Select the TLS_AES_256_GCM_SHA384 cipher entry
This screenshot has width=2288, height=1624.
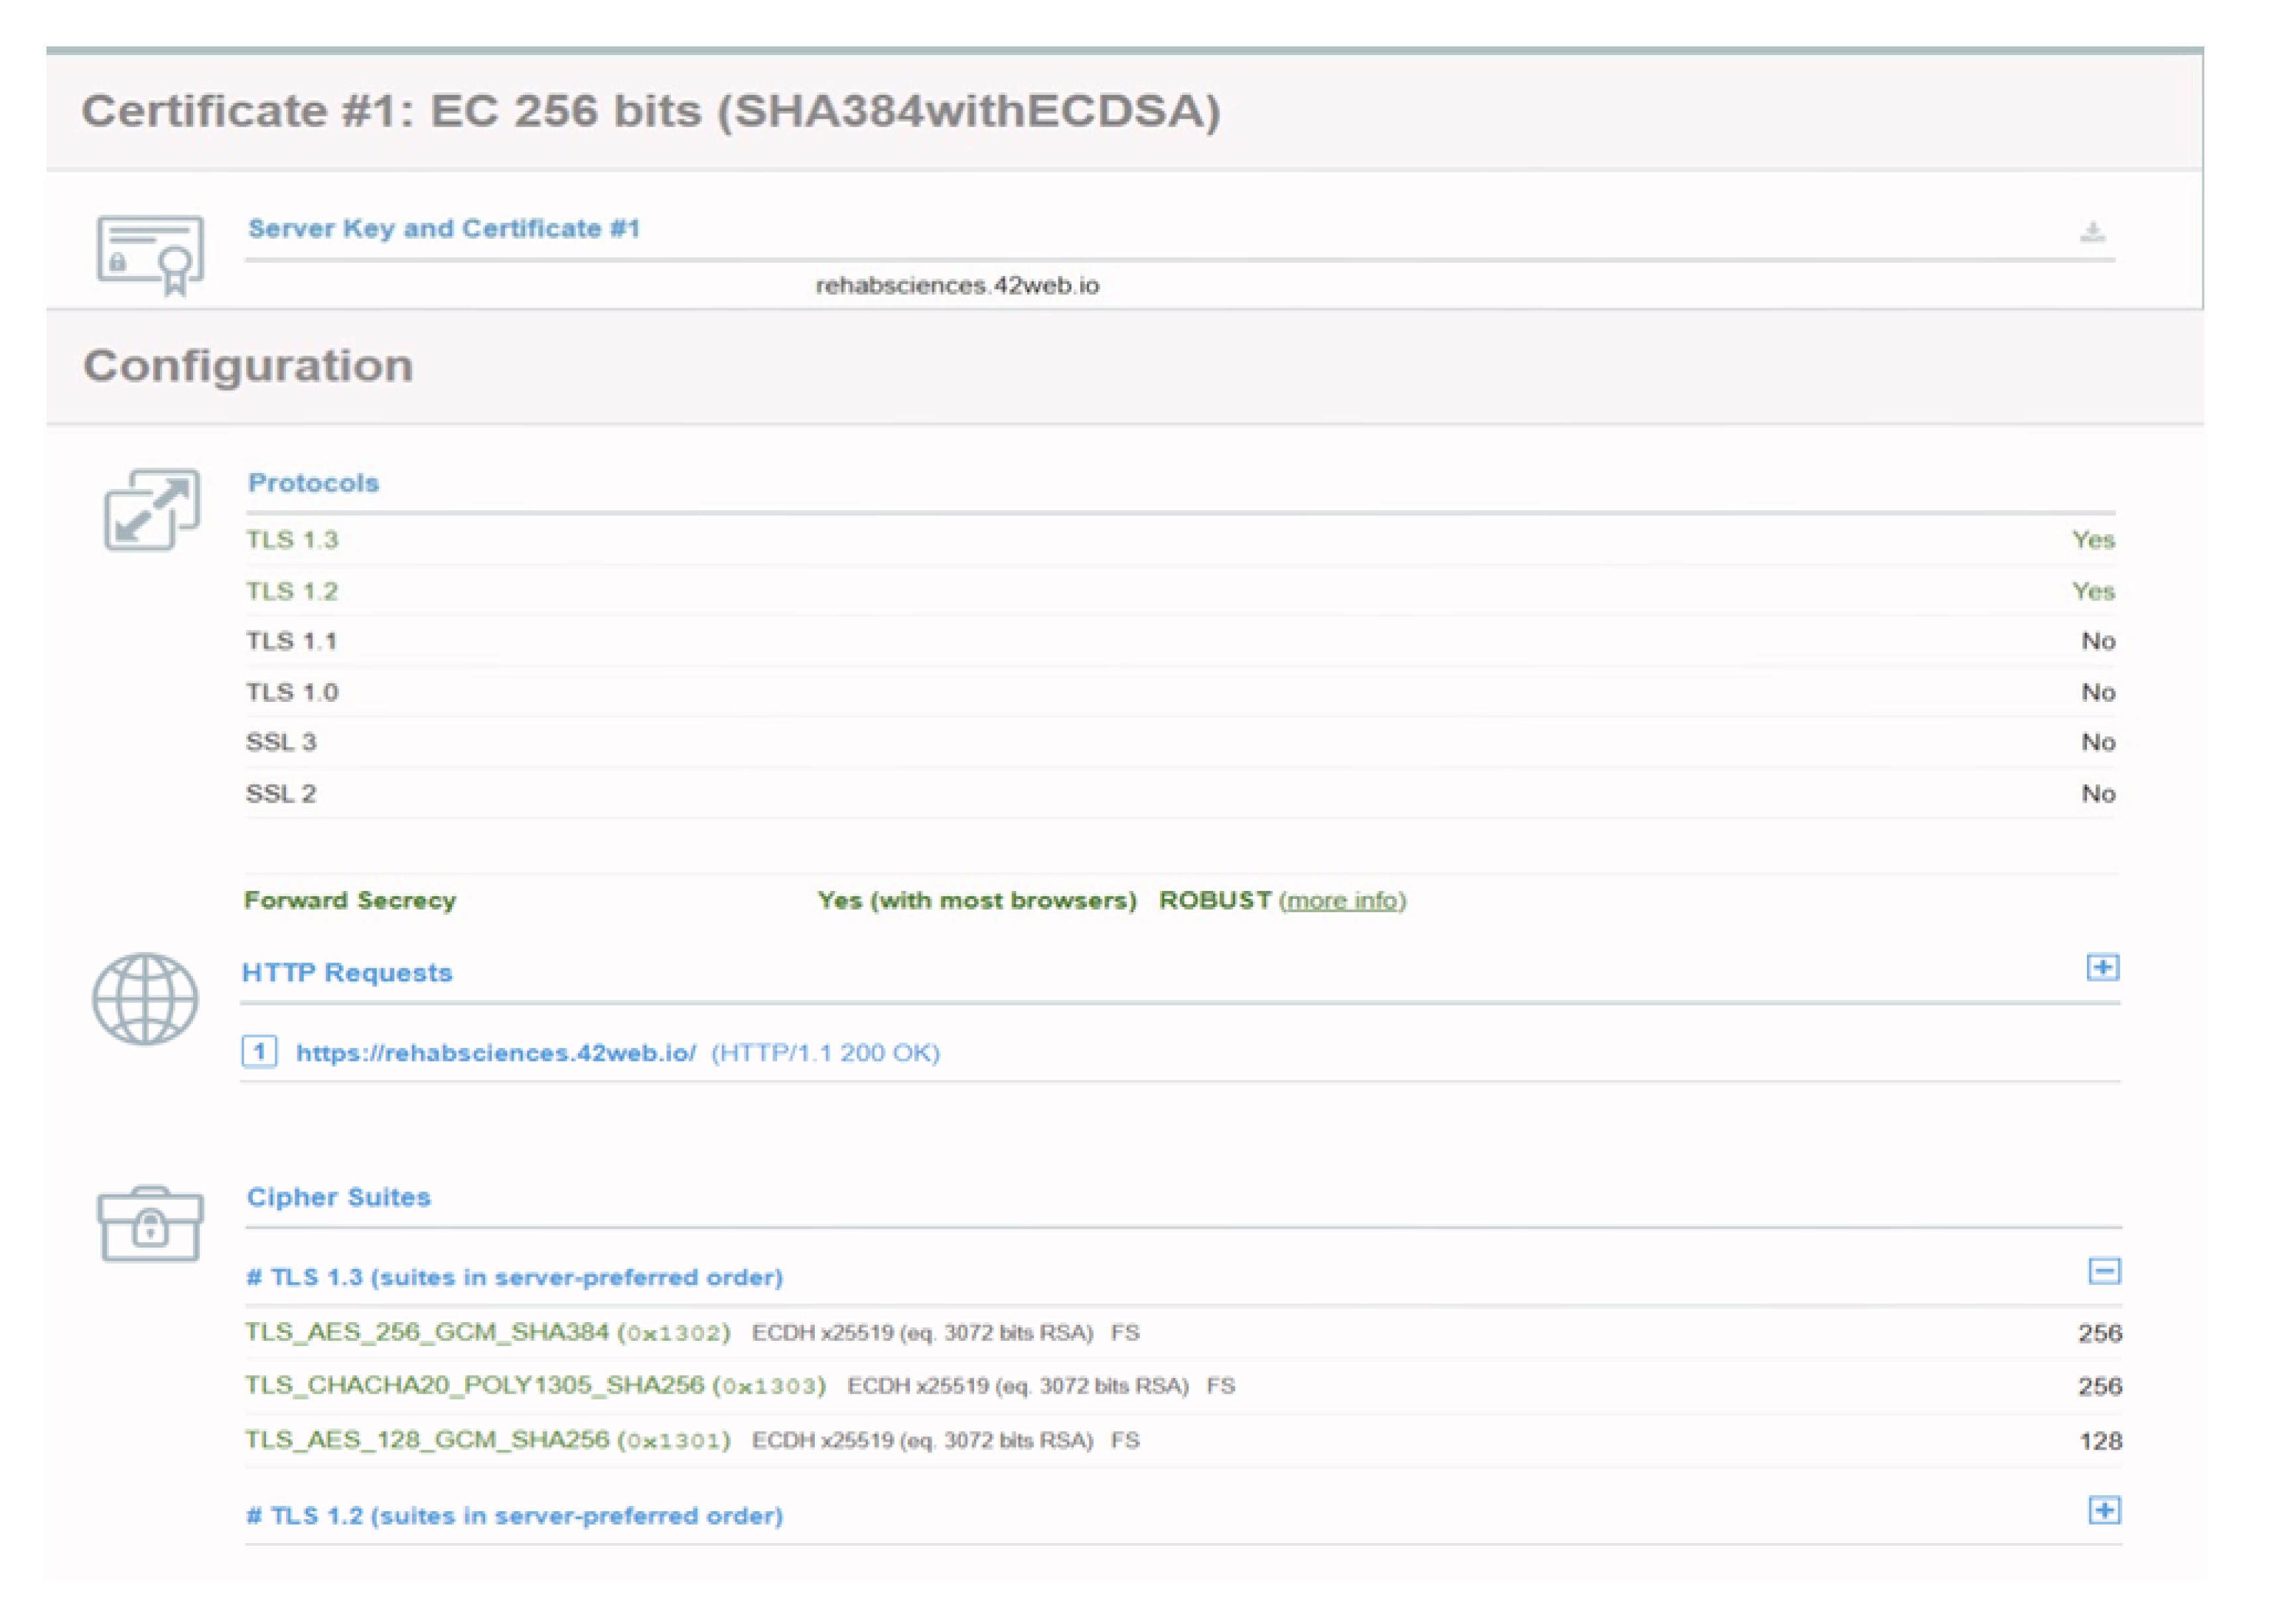(x=427, y=1332)
